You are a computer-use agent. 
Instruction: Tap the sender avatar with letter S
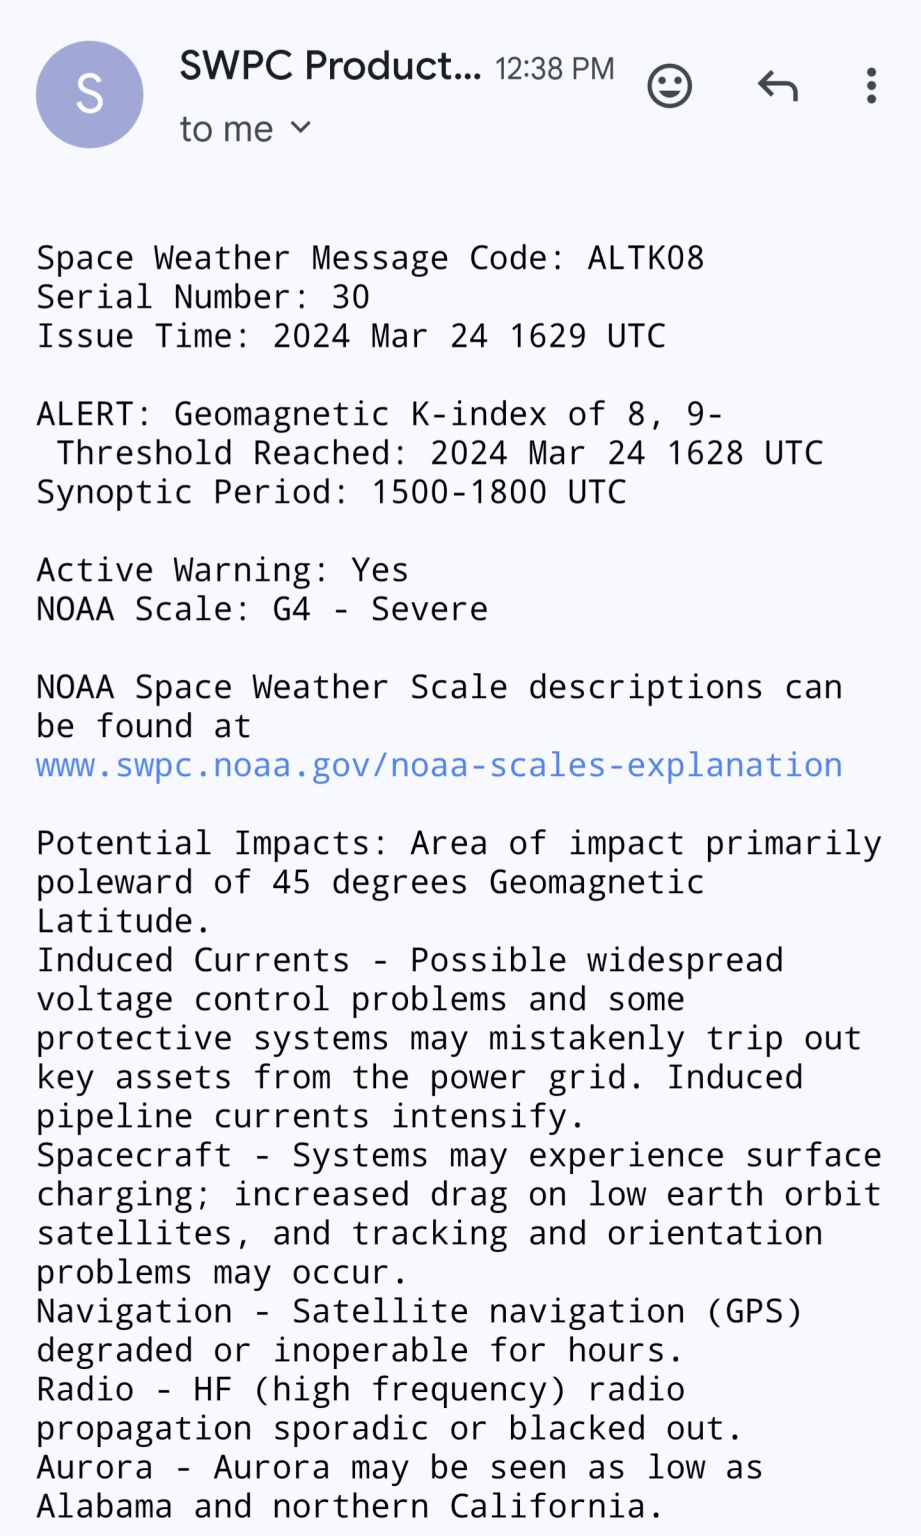tap(90, 94)
